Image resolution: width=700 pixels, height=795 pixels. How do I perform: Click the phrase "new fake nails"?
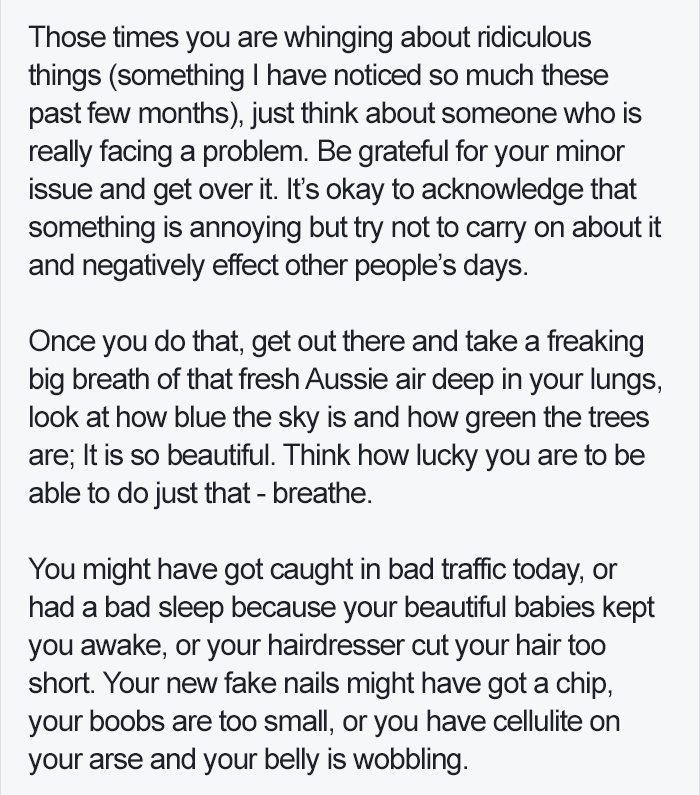coord(252,683)
